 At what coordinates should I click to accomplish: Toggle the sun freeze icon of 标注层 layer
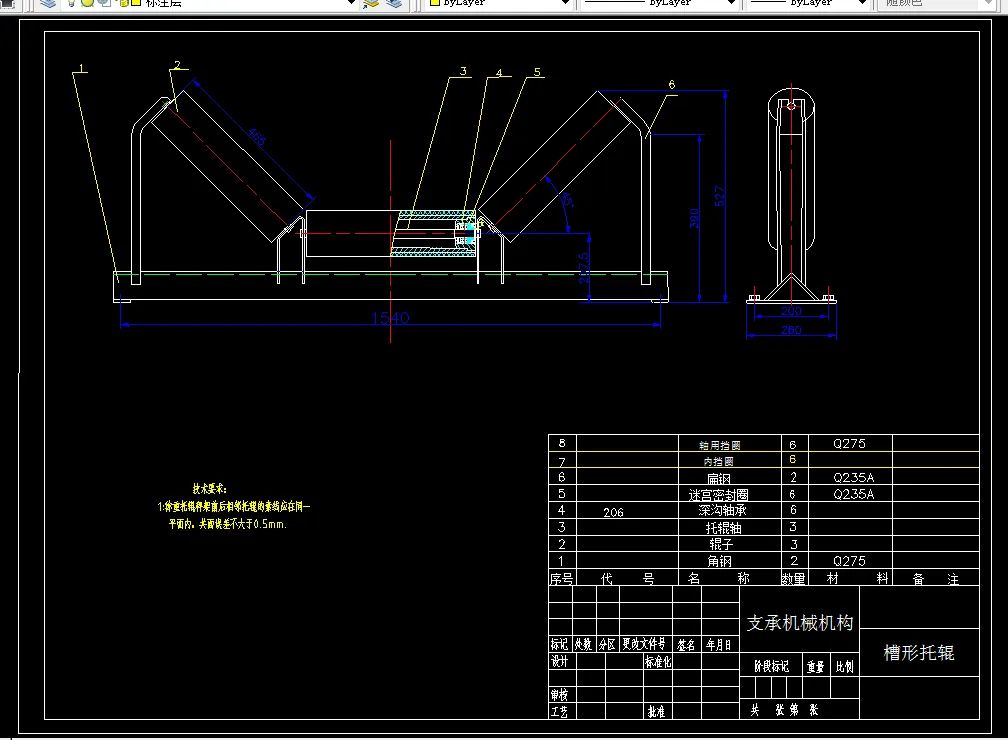(87, 3)
